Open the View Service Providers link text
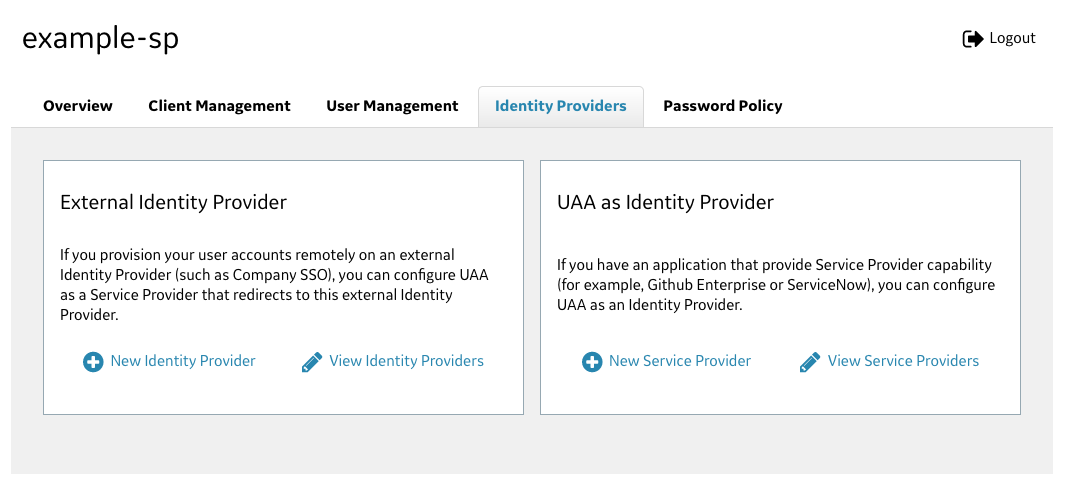Image resolution: width=1066 pixels, height=488 pixels. click(x=904, y=361)
